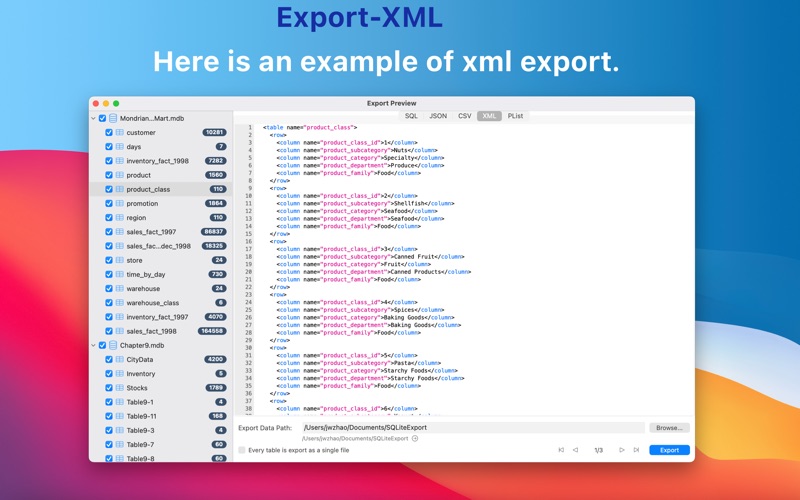The width and height of the screenshot is (800, 500).
Task: Click the table icon beside region
Action: (x=119, y=217)
